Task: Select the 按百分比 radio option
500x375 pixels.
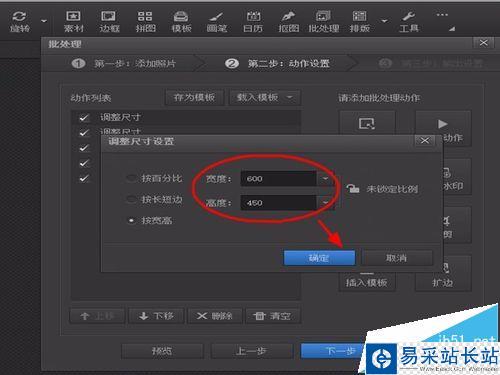Action: point(155,178)
